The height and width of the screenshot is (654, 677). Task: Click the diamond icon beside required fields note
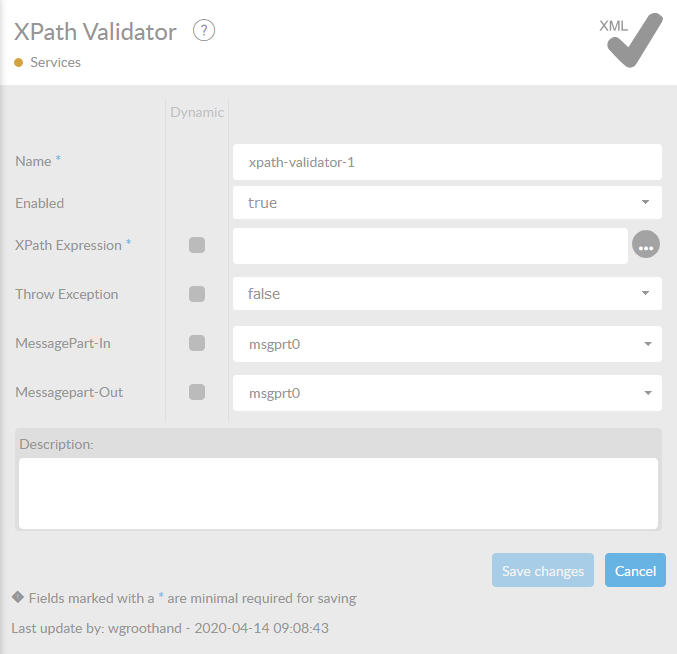(x=17, y=597)
